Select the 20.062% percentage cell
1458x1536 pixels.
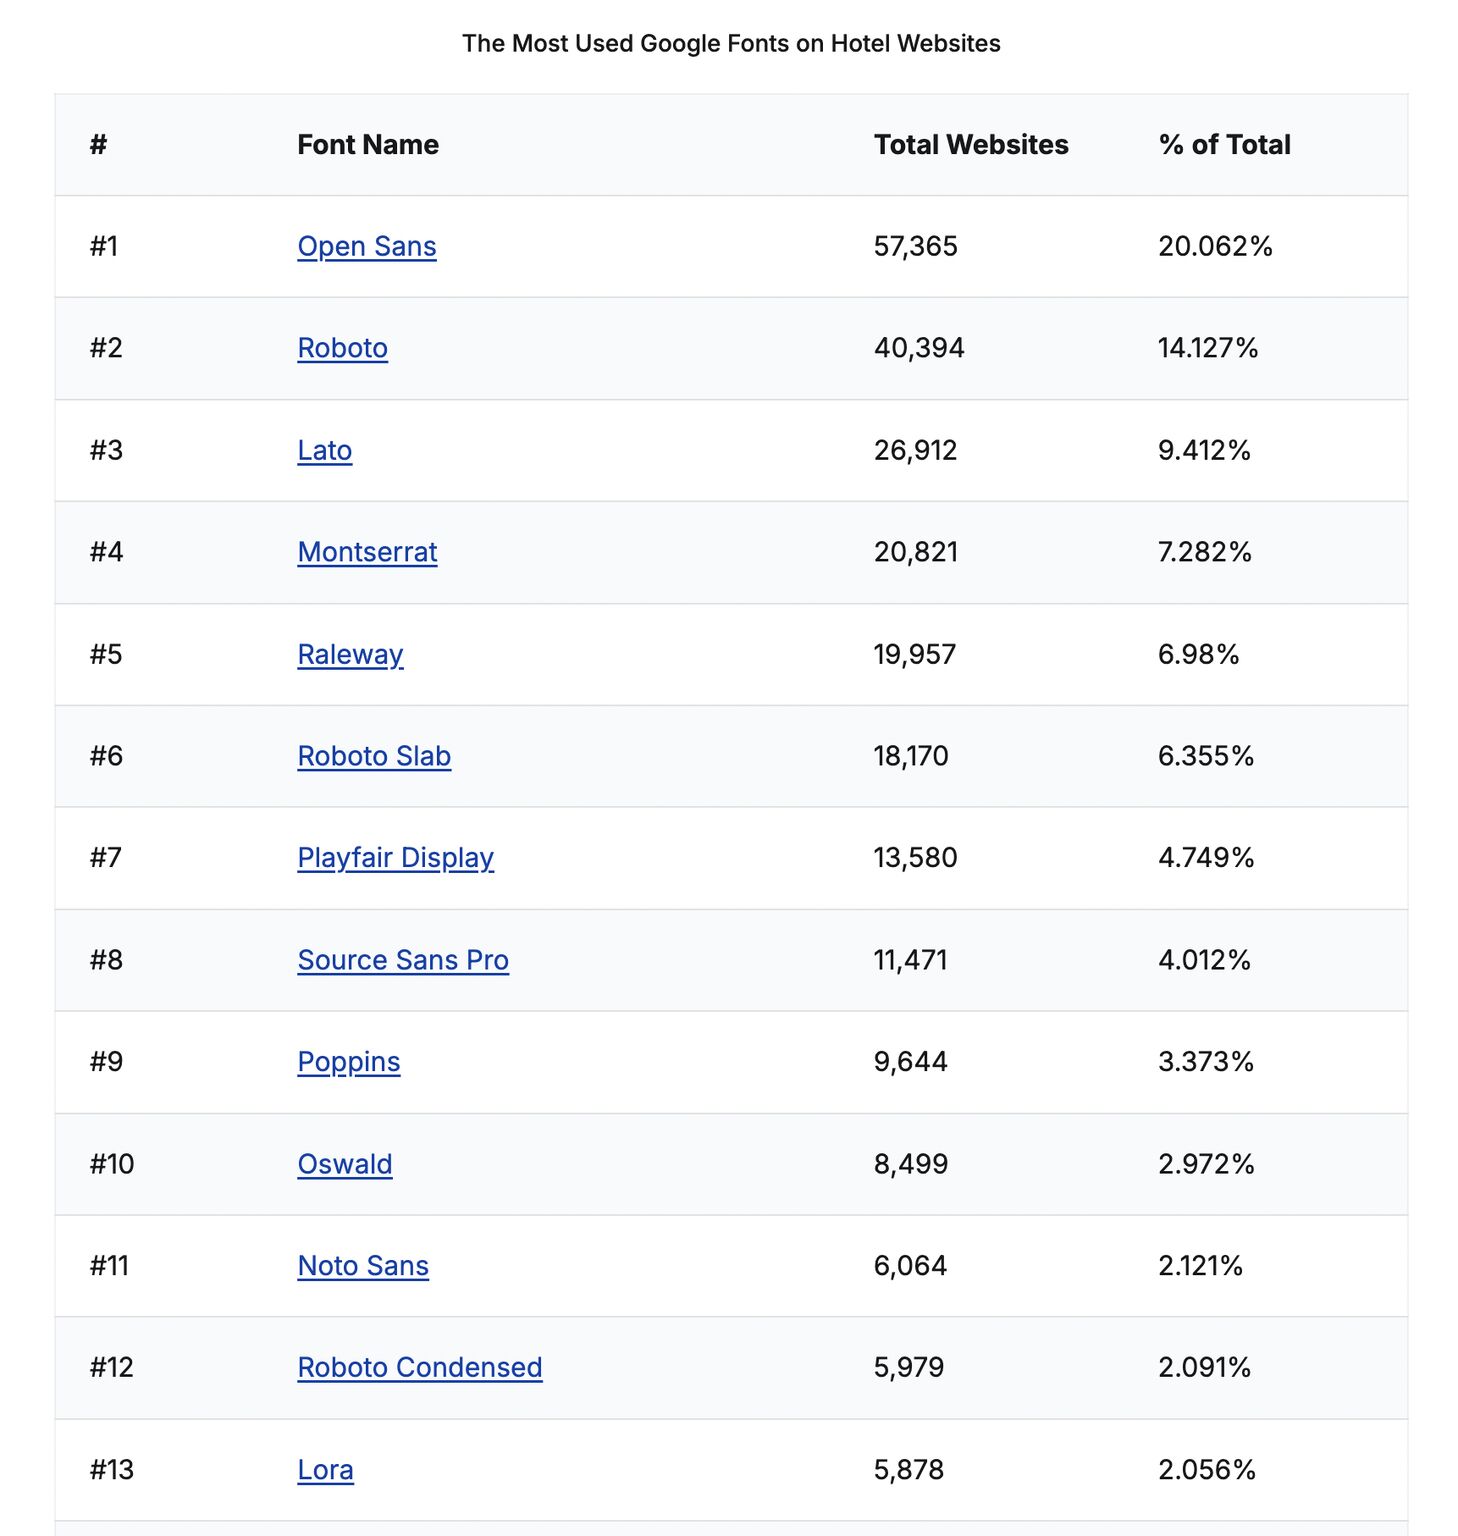point(1215,246)
